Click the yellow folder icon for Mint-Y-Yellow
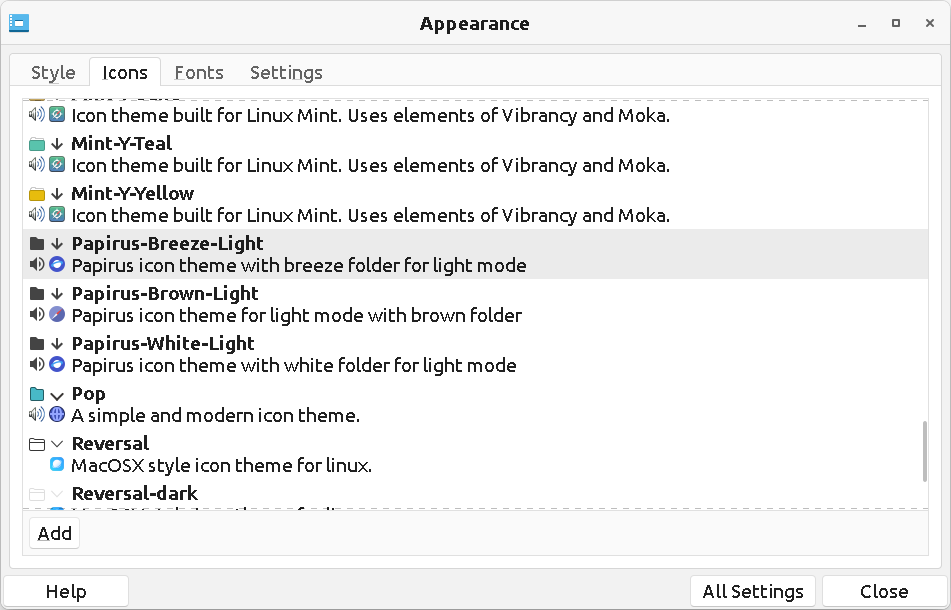The height and width of the screenshot is (610, 951). tap(37, 194)
